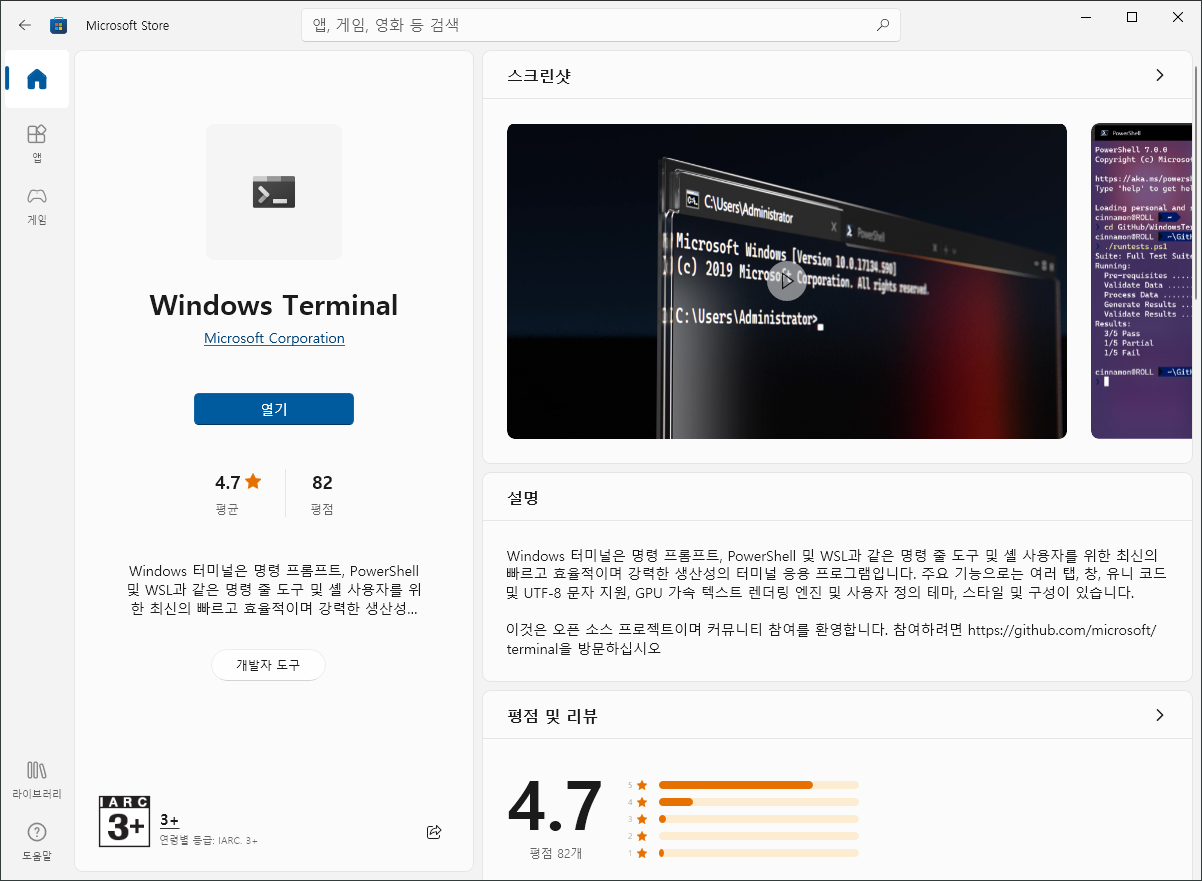Click the orange star beside 4.7 average
This screenshot has width=1202, height=881.
[253, 482]
